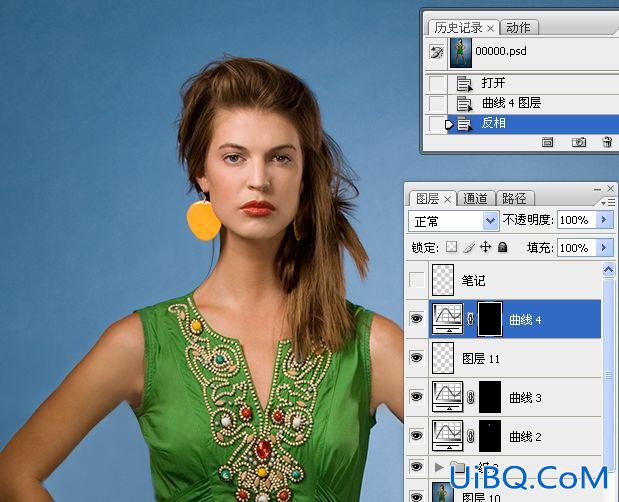Open the 填充 slider arrow
This screenshot has height=502, width=619.
[x=605, y=248]
